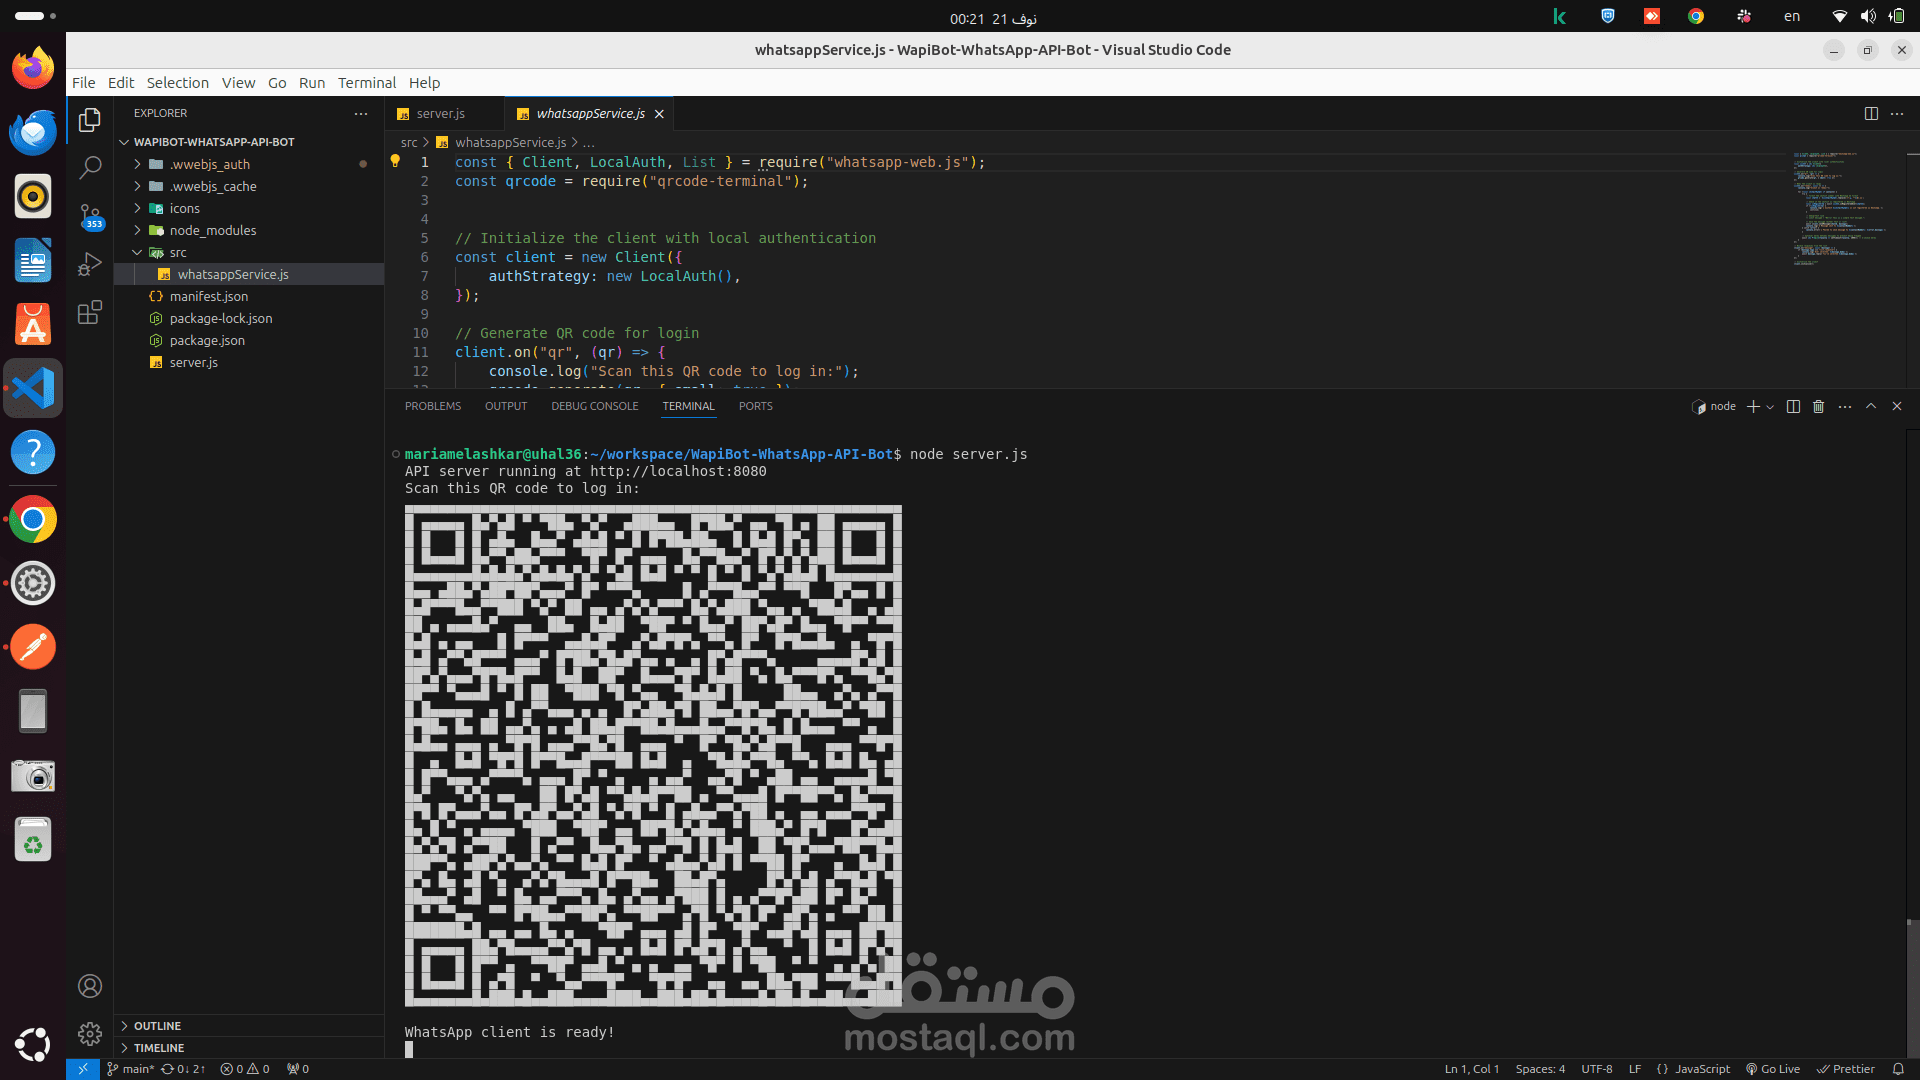Open new terminal launch profile dropdown
Screen dimensions: 1920x1080
(x=1770, y=407)
